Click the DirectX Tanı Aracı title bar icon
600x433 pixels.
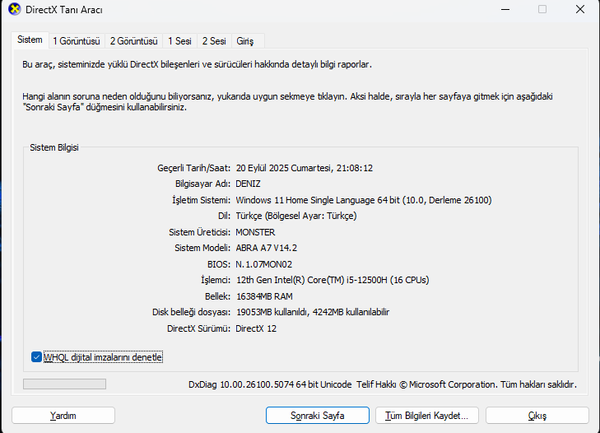(11, 10)
